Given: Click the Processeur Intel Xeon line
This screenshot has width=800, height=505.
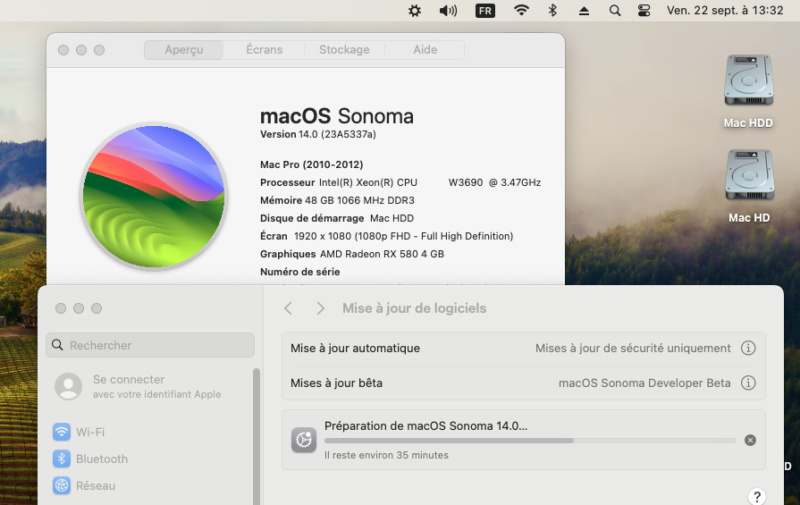Looking at the screenshot, I should pyautogui.click(x=401, y=182).
